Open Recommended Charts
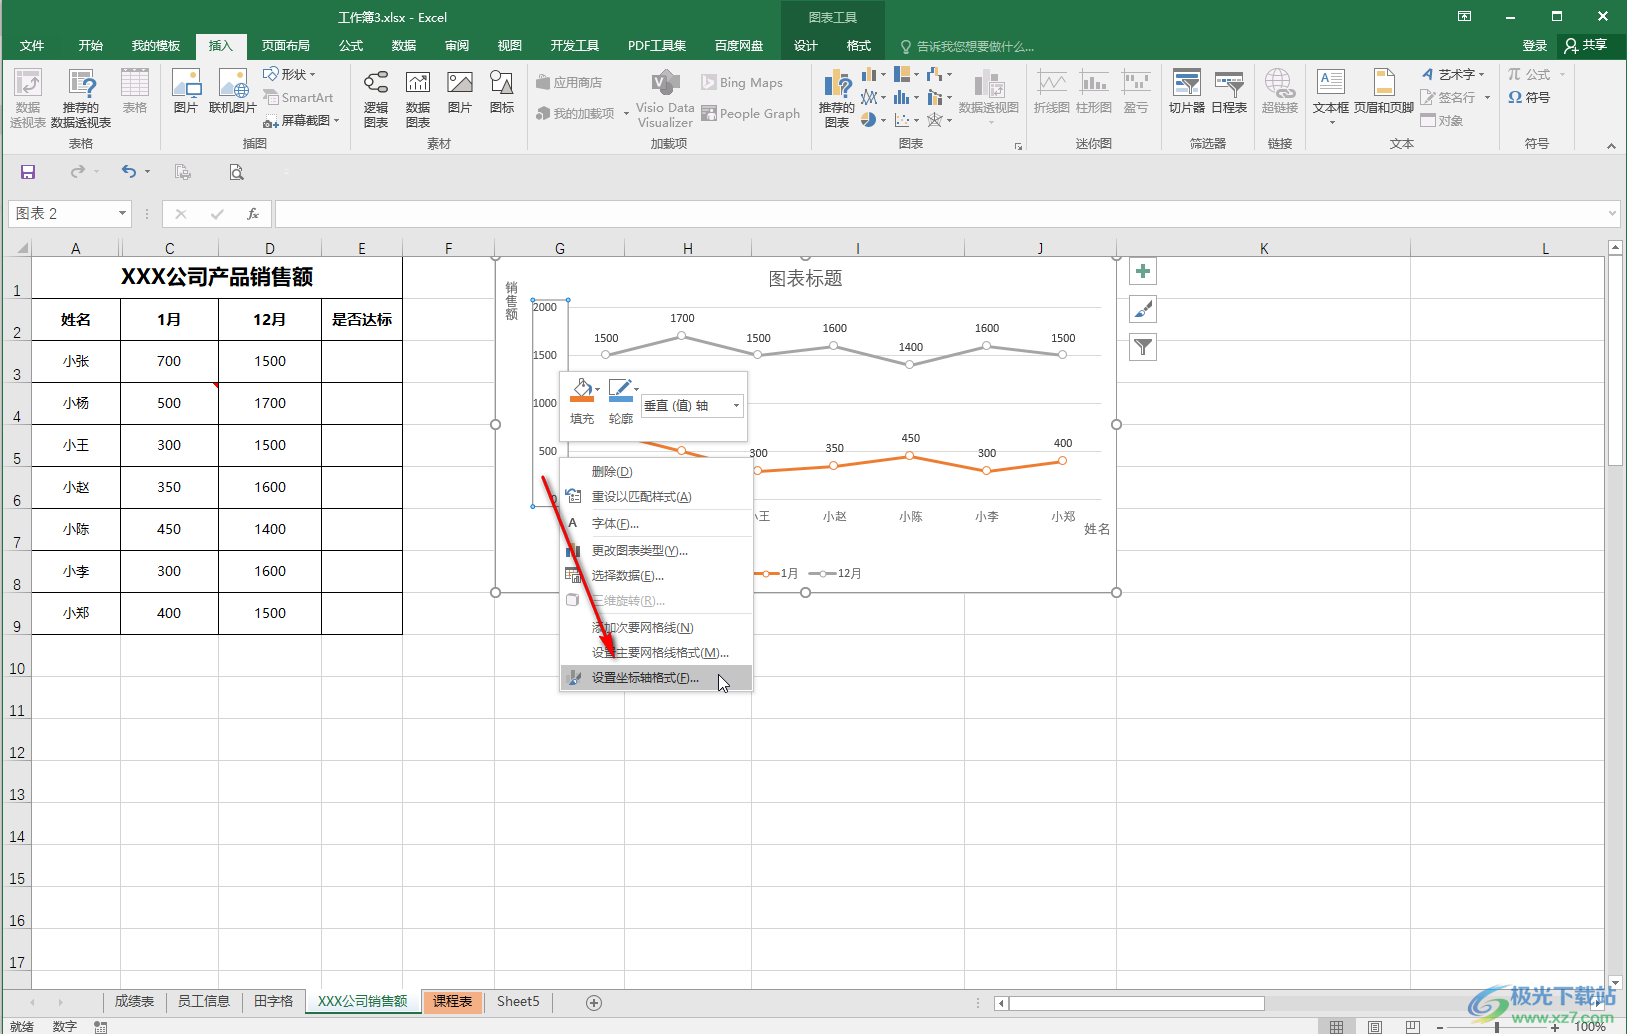Viewport: 1627px width, 1034px height. coord(837,98)
